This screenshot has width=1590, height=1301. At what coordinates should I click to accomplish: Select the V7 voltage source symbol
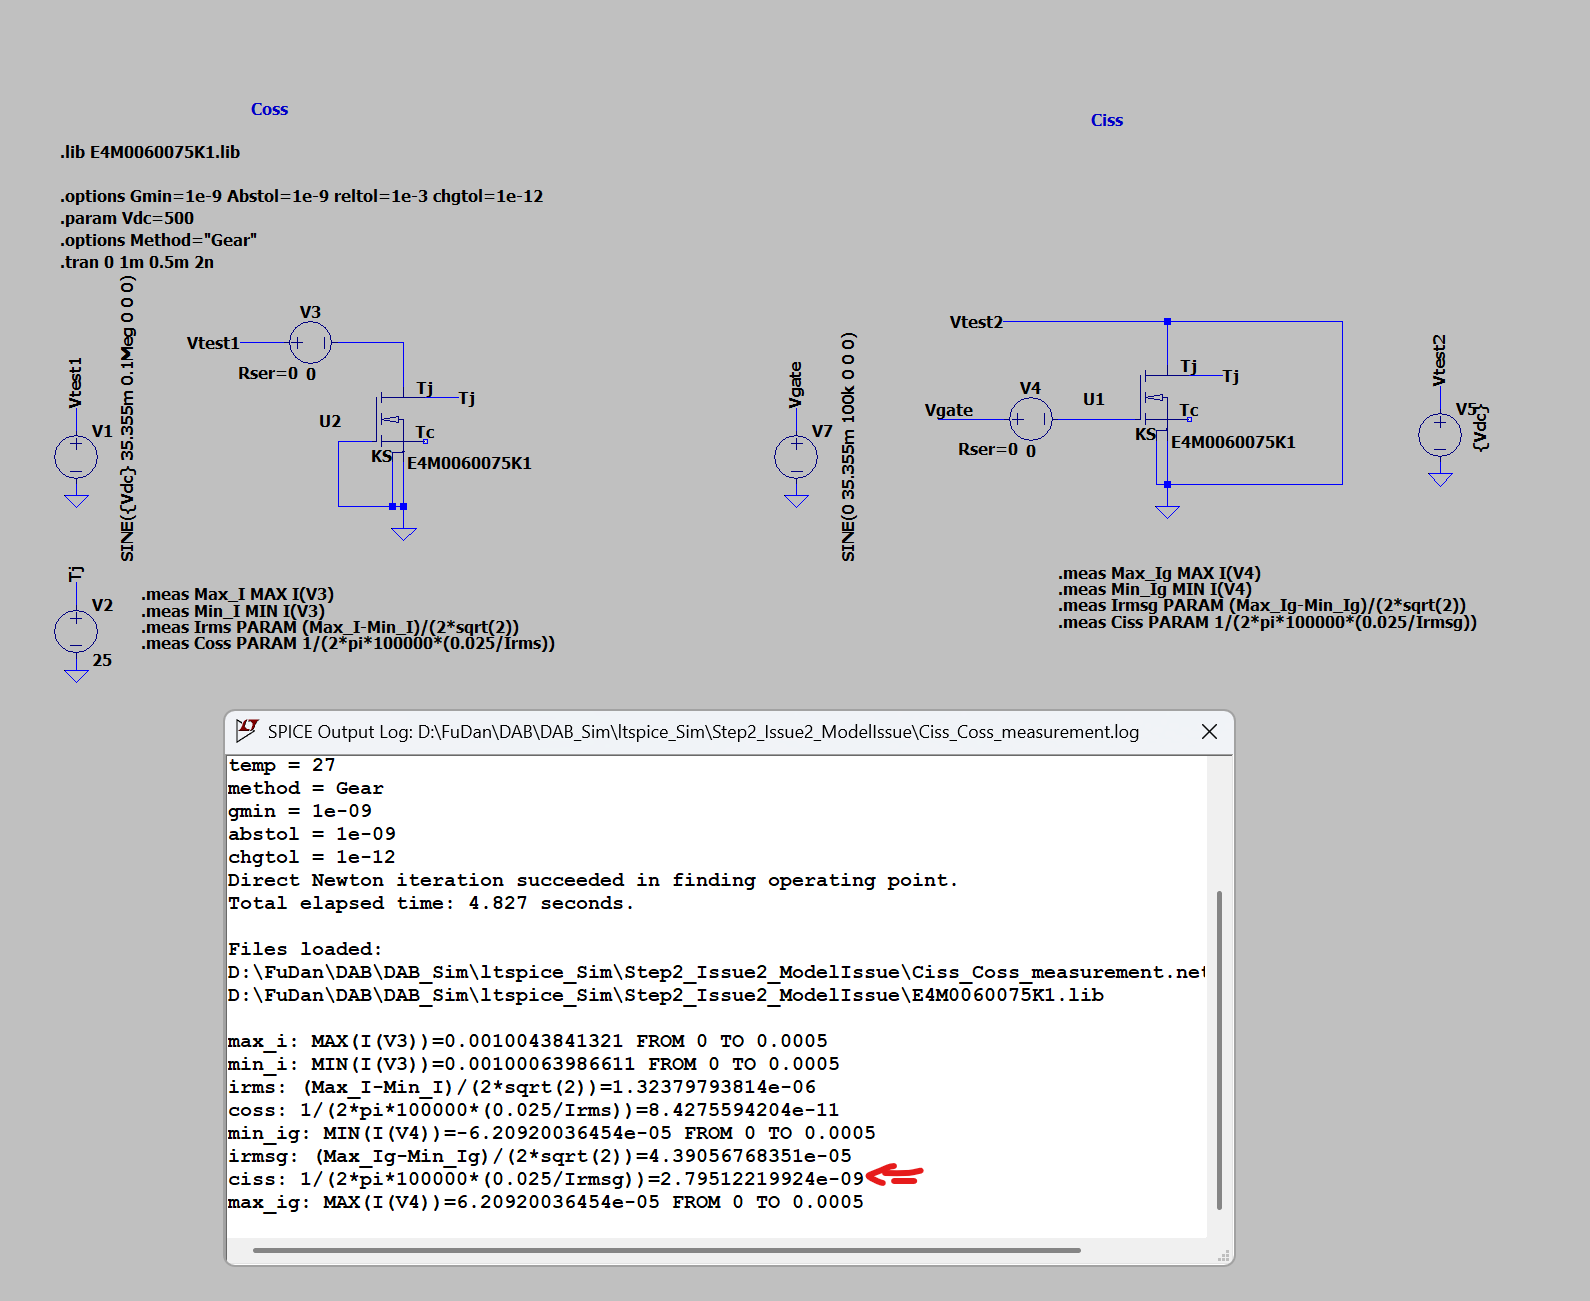[796, 458]
